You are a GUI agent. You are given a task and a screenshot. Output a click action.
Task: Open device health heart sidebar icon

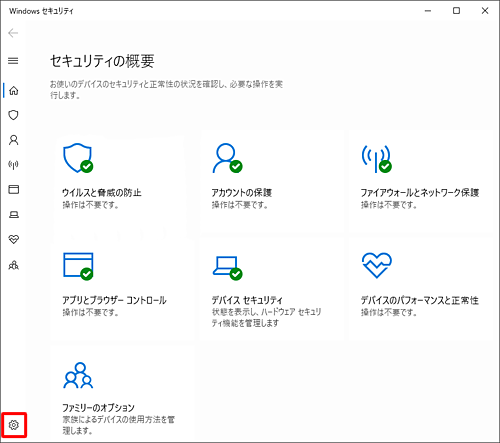point(13,239)
